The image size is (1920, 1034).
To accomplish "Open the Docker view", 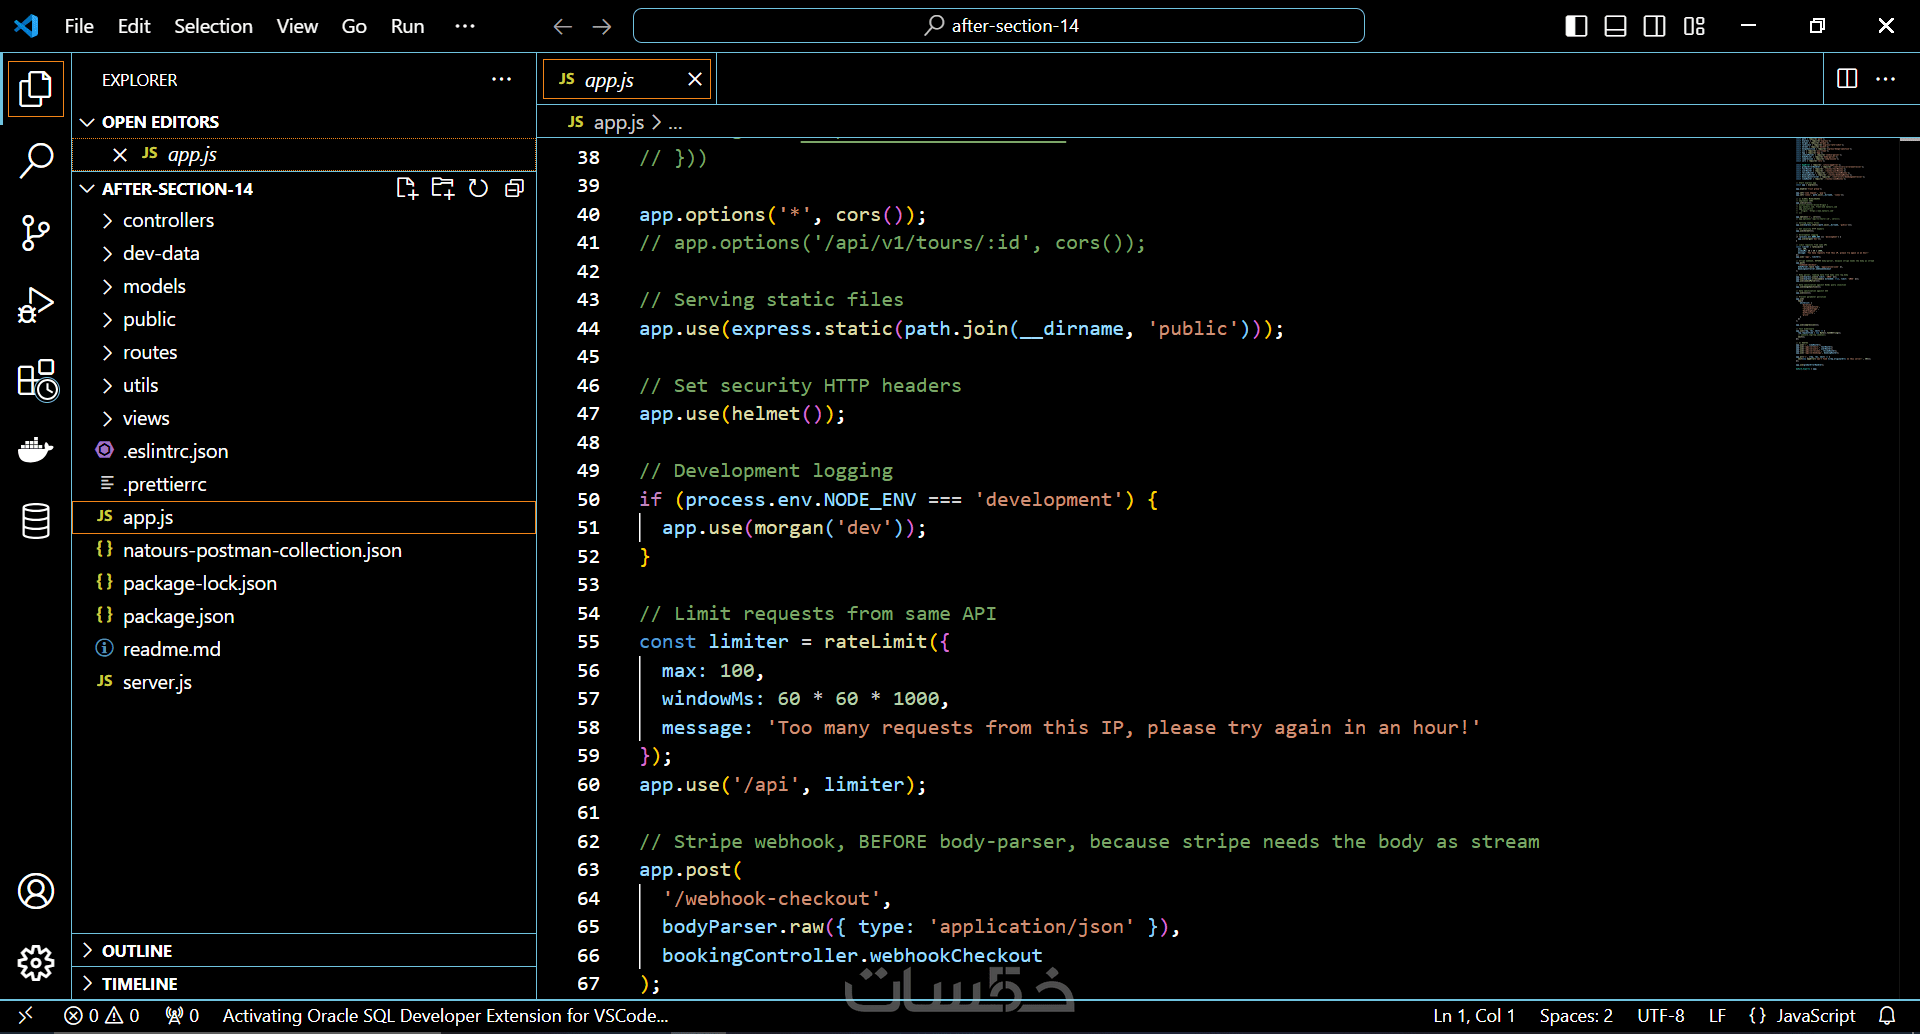I will 36,450.
